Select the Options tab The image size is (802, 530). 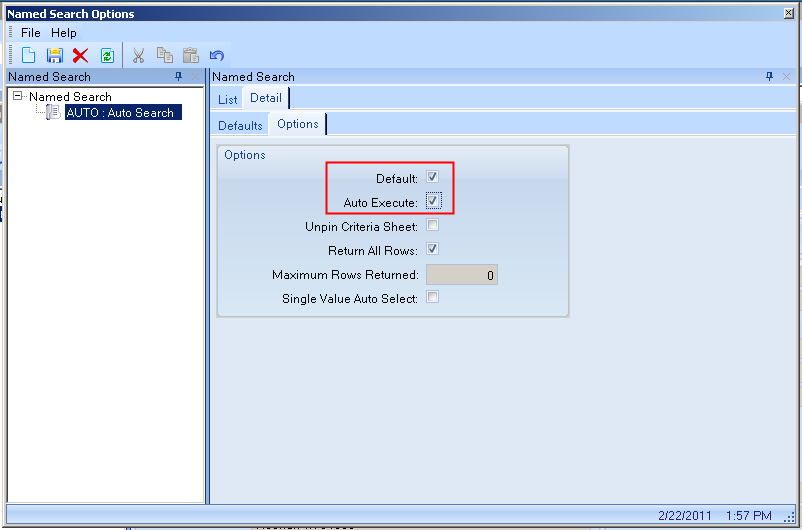click(x=298, y=124)
